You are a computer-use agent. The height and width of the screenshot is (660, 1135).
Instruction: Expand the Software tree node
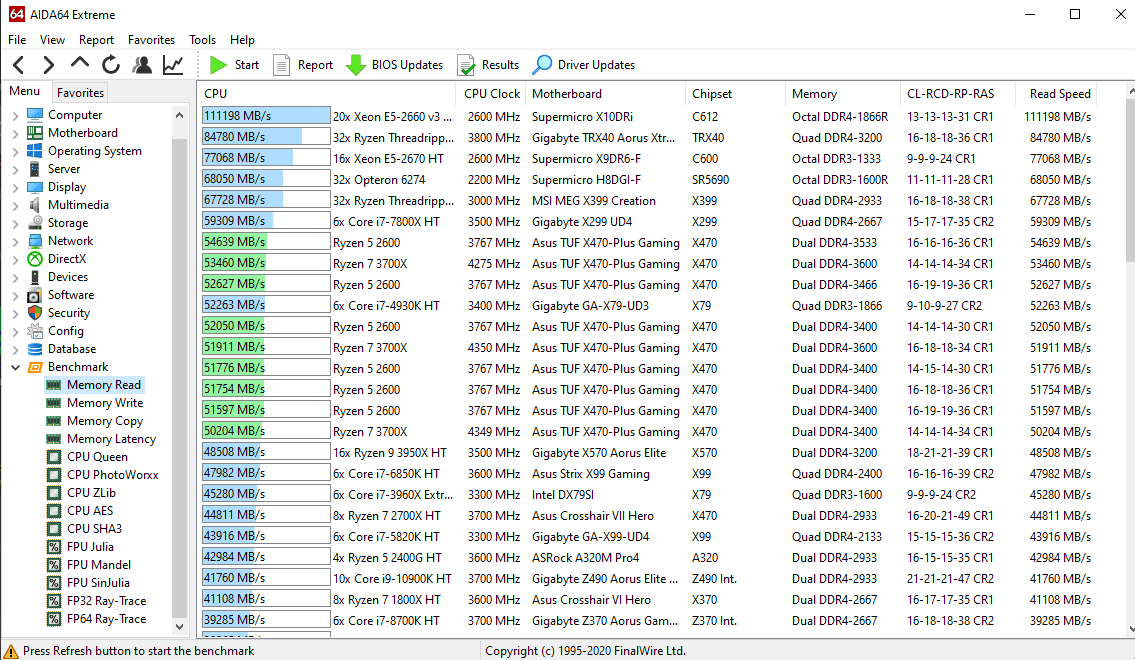click(15, 295)
